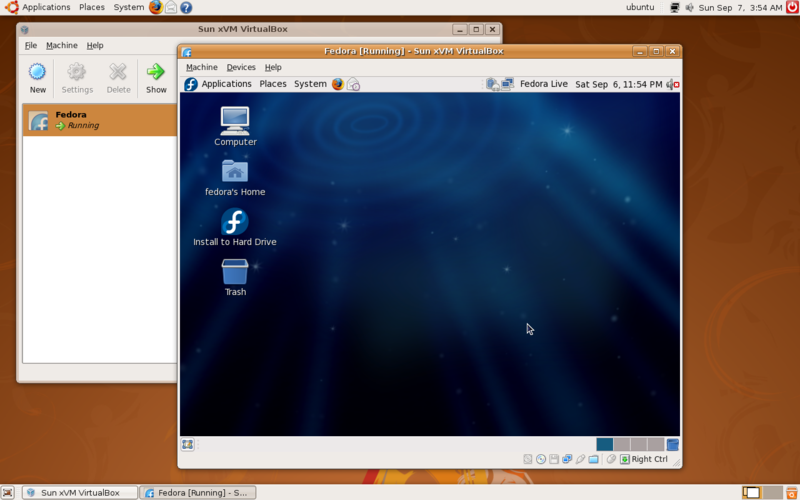Click the network manager icon in Fedora panel
Image resolution: width=800 pixels, height=500 pixels.
(x=507, y=84)
